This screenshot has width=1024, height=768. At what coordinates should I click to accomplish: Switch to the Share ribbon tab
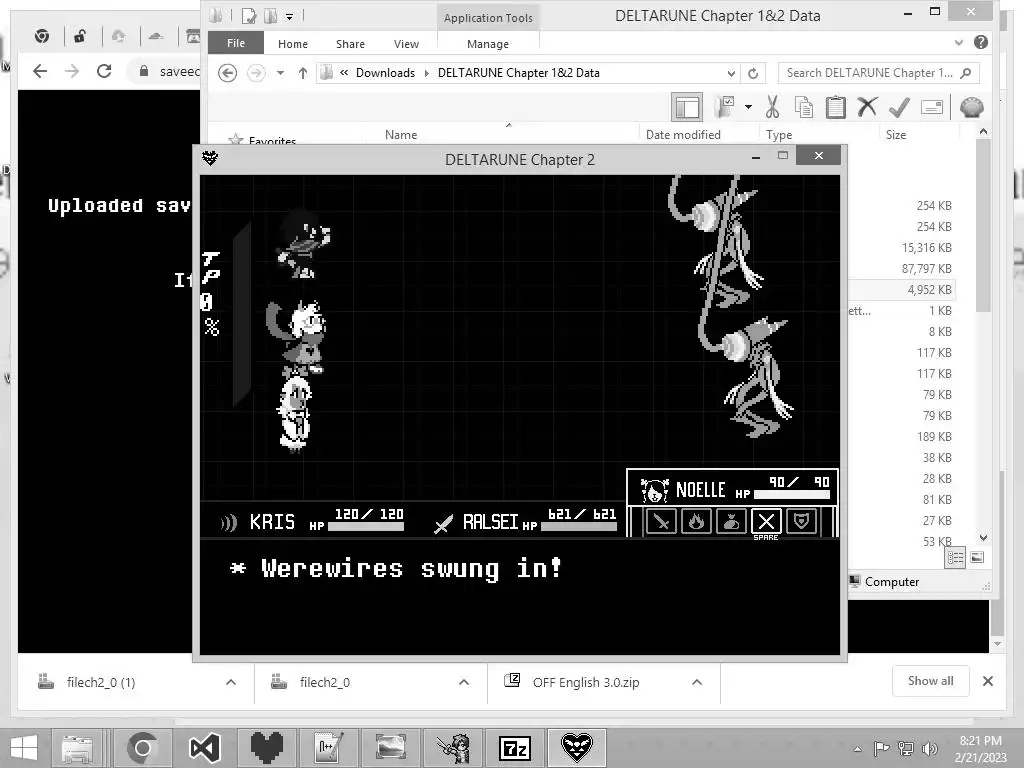coord(350,44)
